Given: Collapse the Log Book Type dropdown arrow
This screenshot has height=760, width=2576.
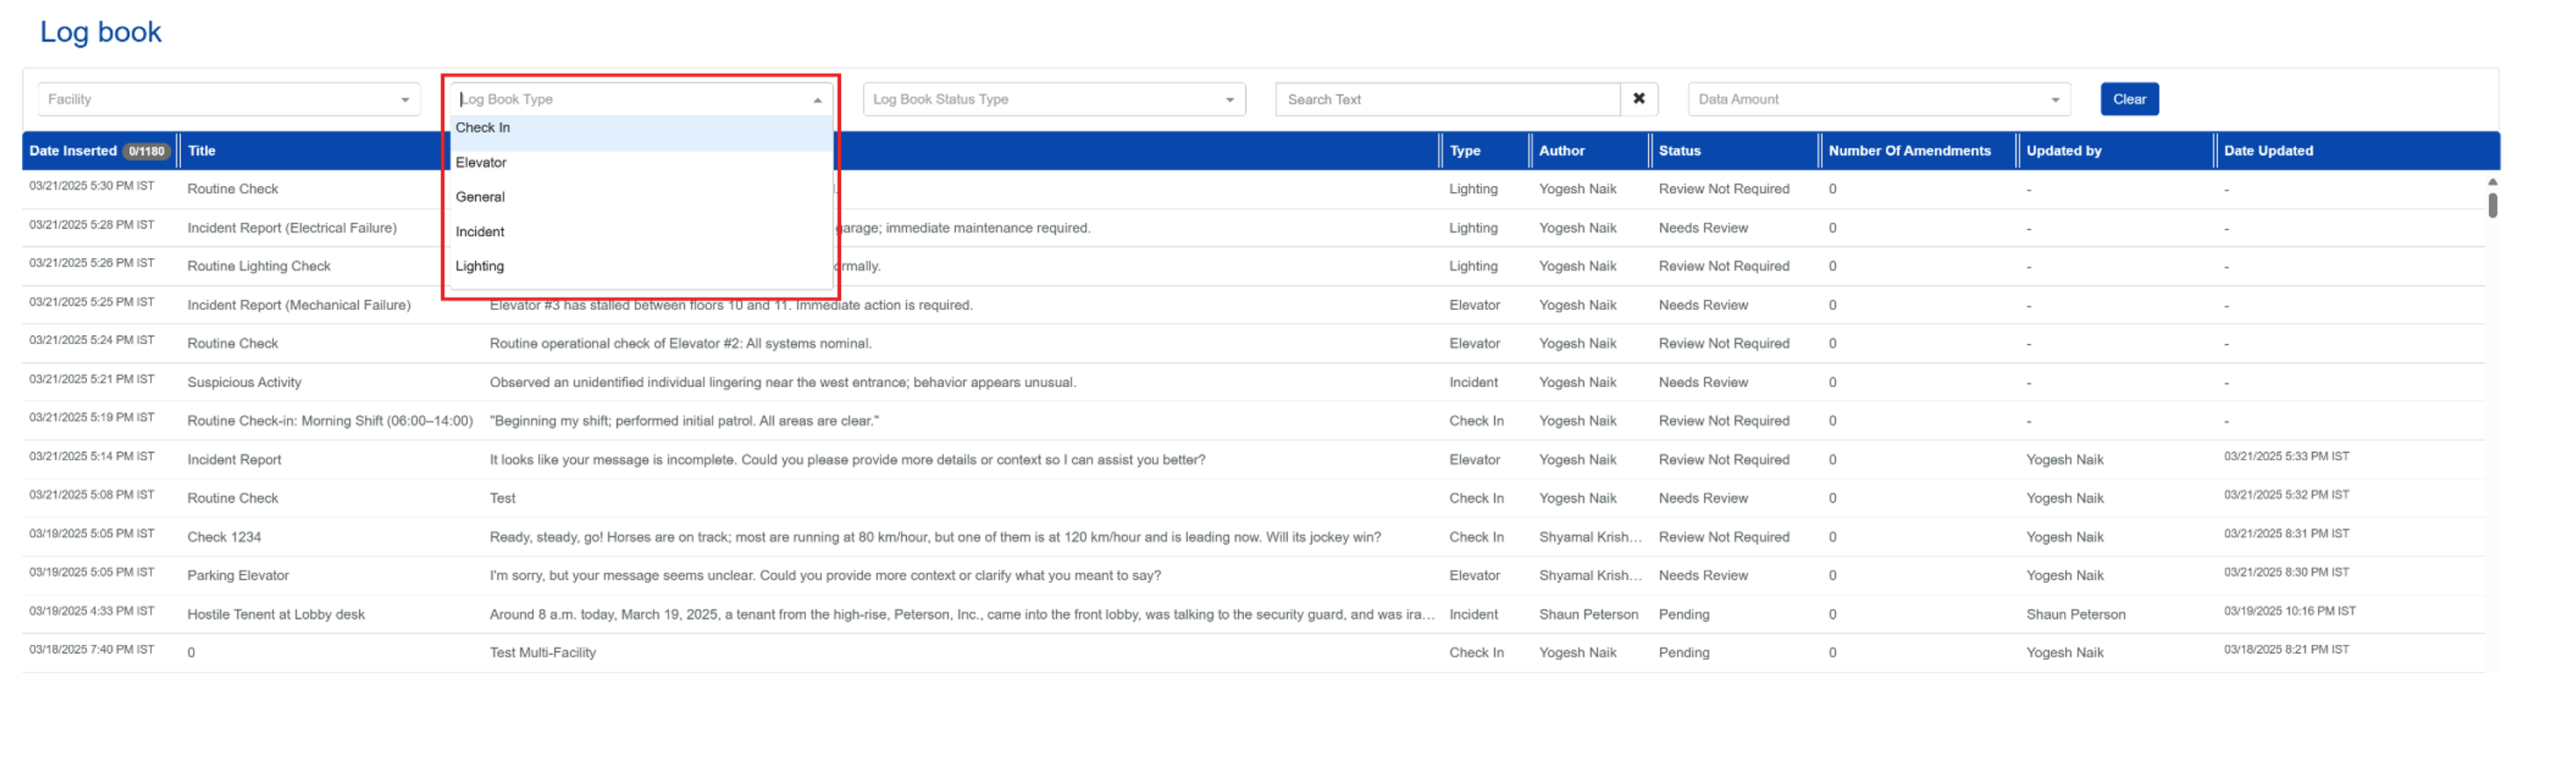Looking at the screenshot, I should click(817, 100).
